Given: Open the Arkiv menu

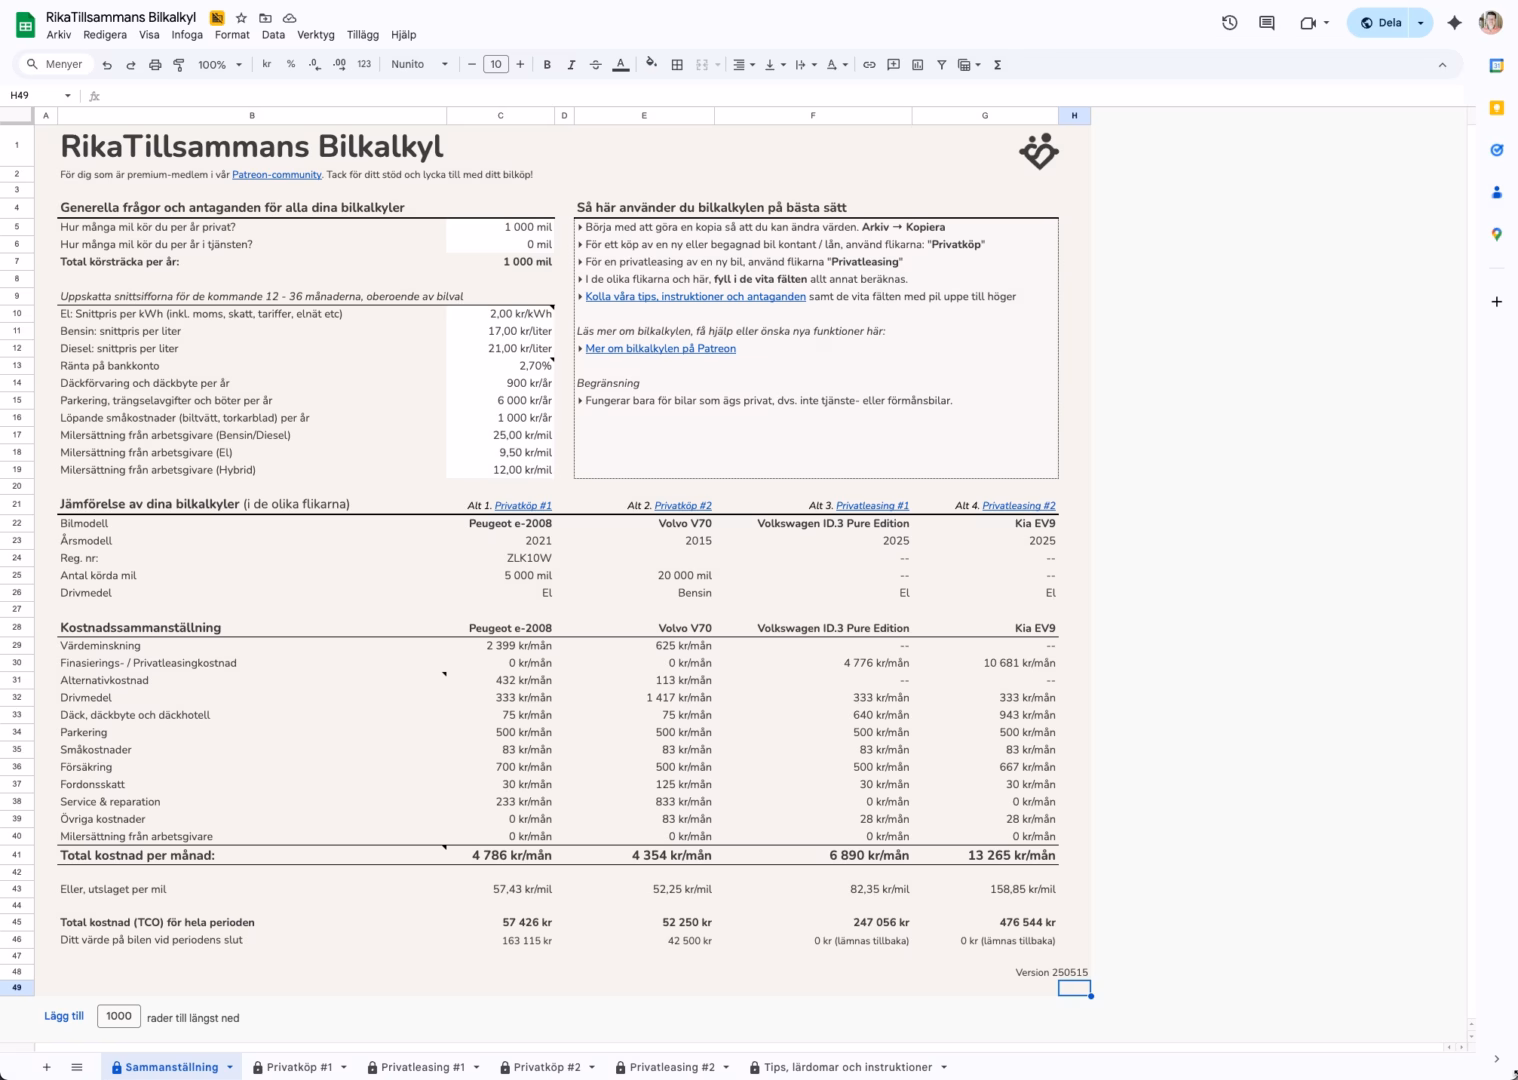Looking at the screenshot, I should (59, 35).
